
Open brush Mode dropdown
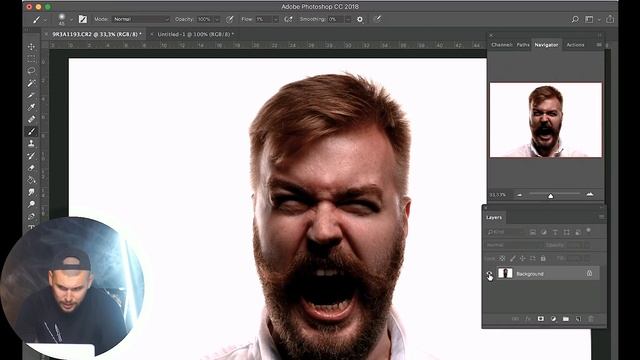(x=141, y=19)
